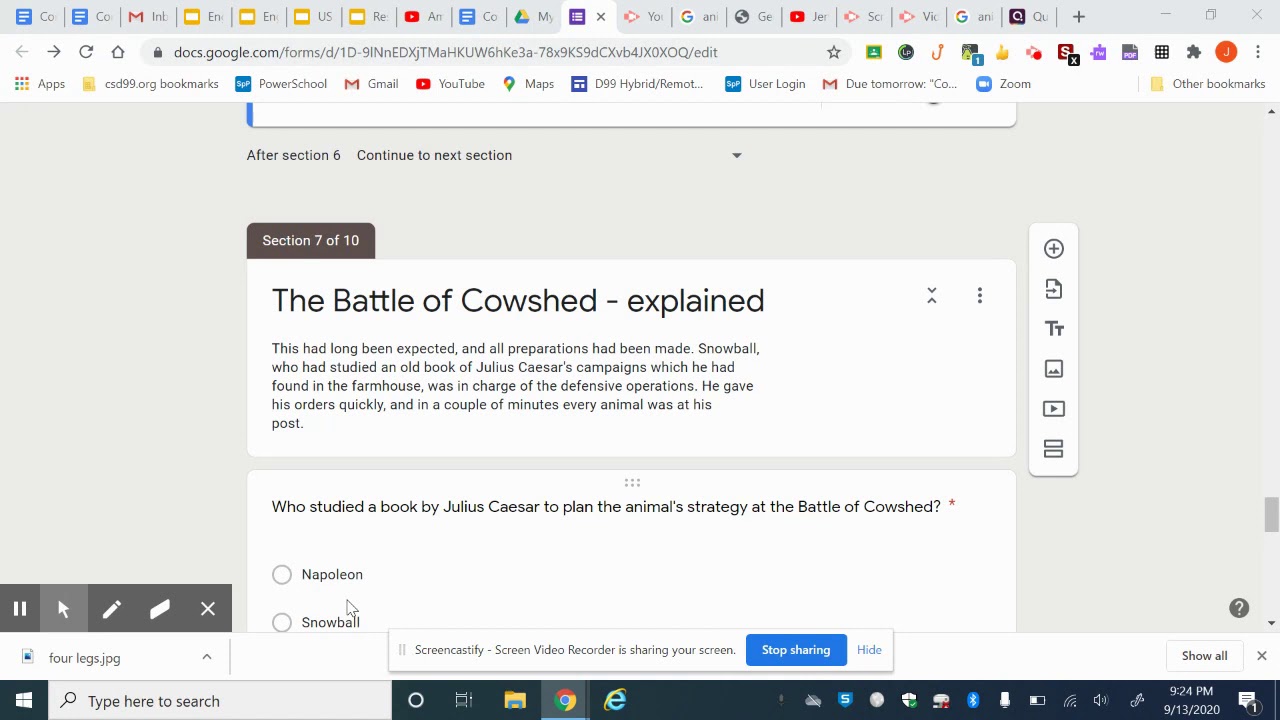Edit the question text about Julius Caesar

point(606,507)
